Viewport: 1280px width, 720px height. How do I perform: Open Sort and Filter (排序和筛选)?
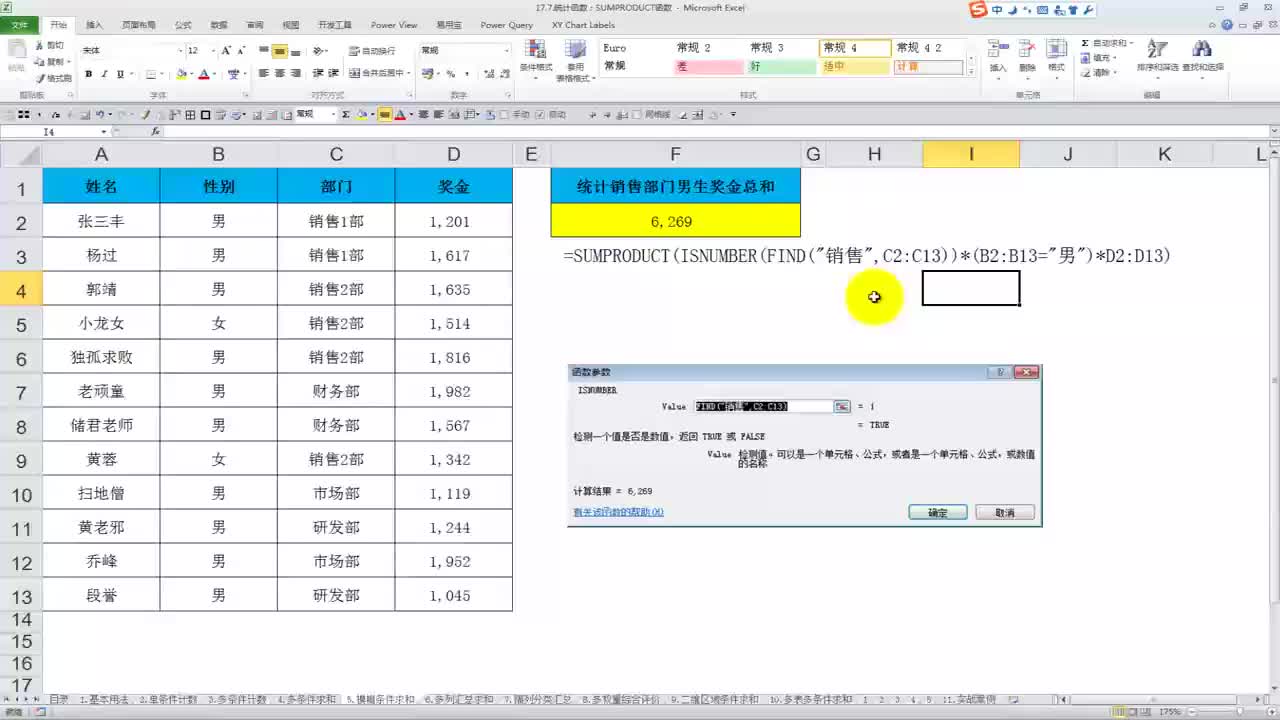coord(1157,57)
